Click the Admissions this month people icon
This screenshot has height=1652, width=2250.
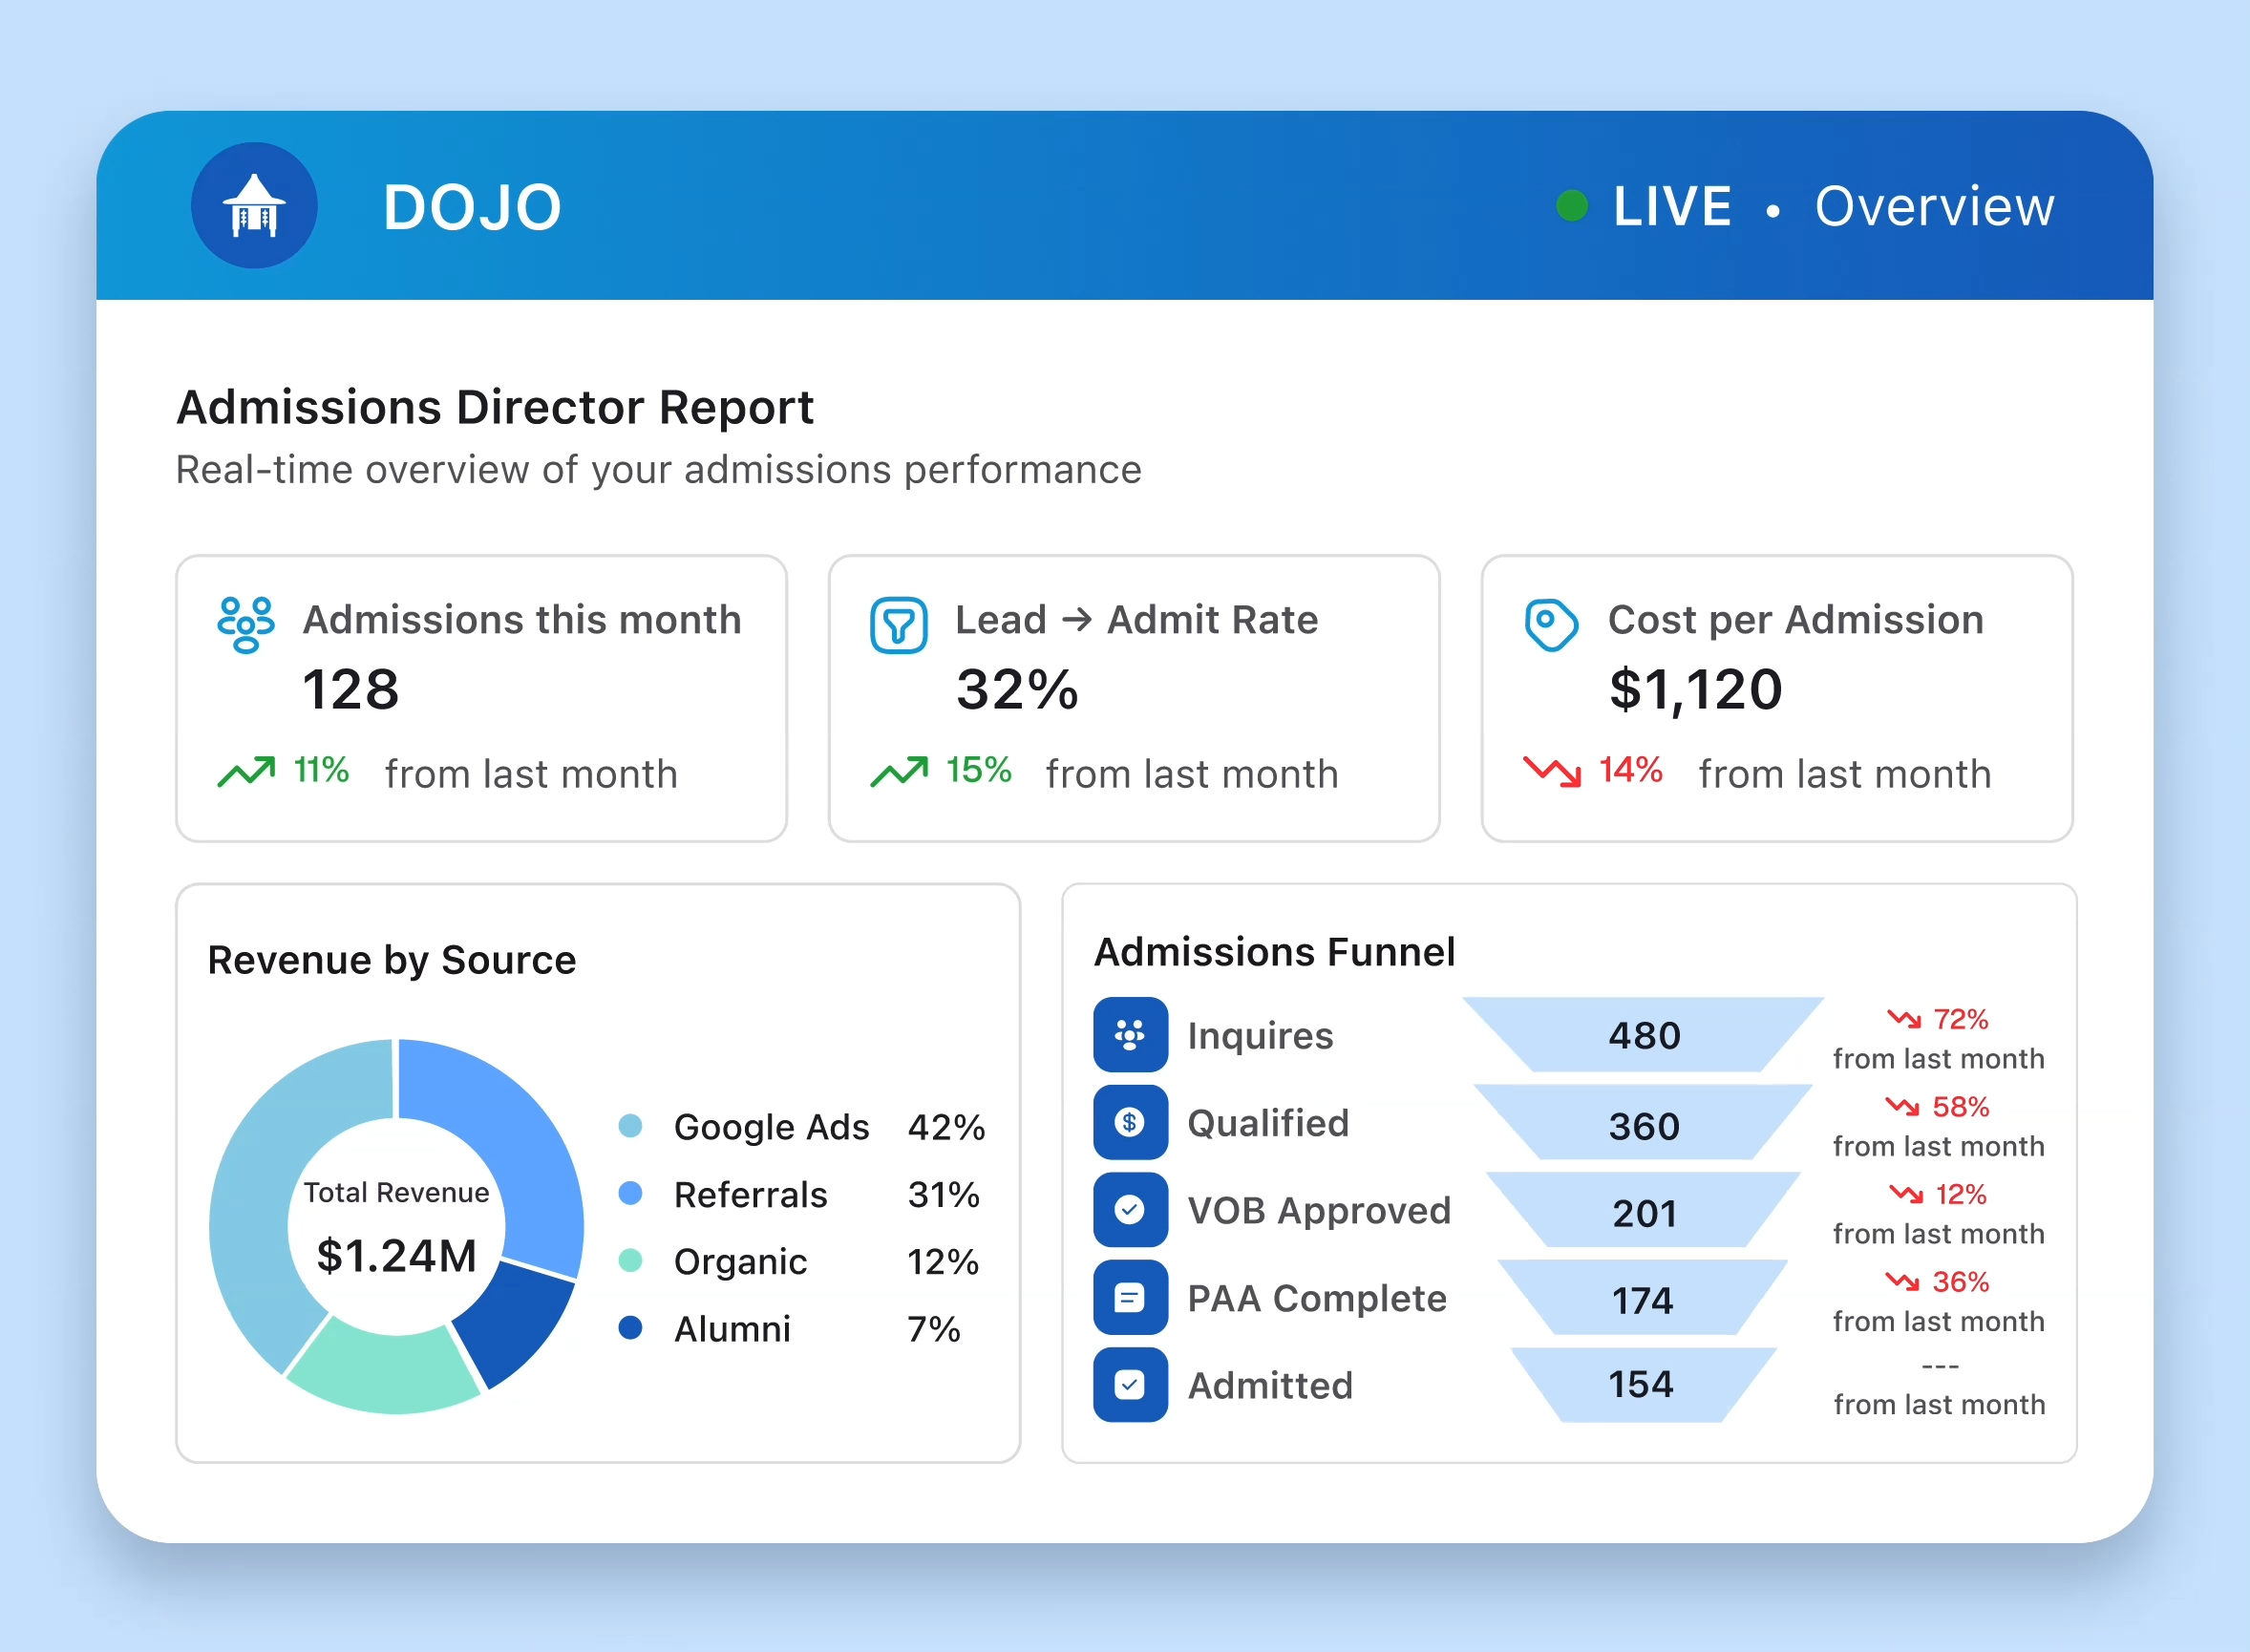[246, 625]
